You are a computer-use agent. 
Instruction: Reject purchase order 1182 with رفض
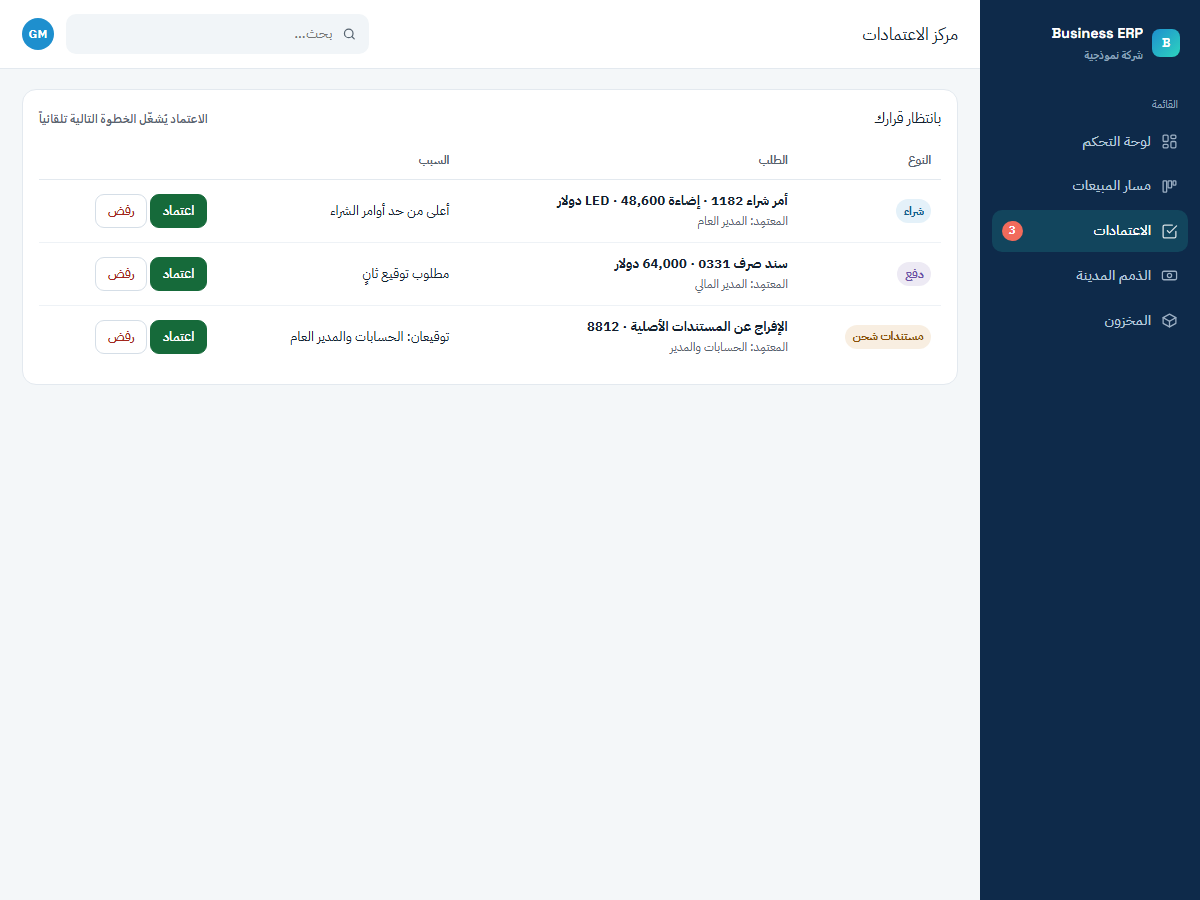coord(121,211)
